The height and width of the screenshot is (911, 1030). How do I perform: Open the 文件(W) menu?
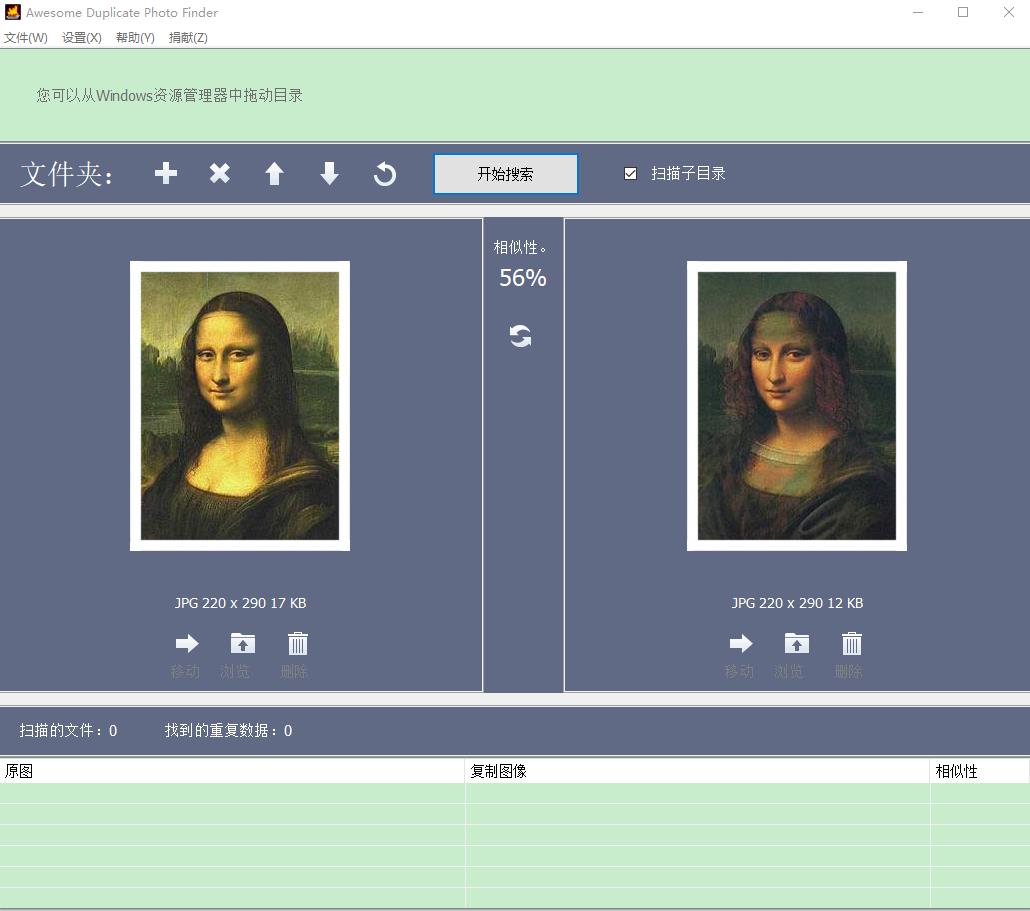(26, 38)
